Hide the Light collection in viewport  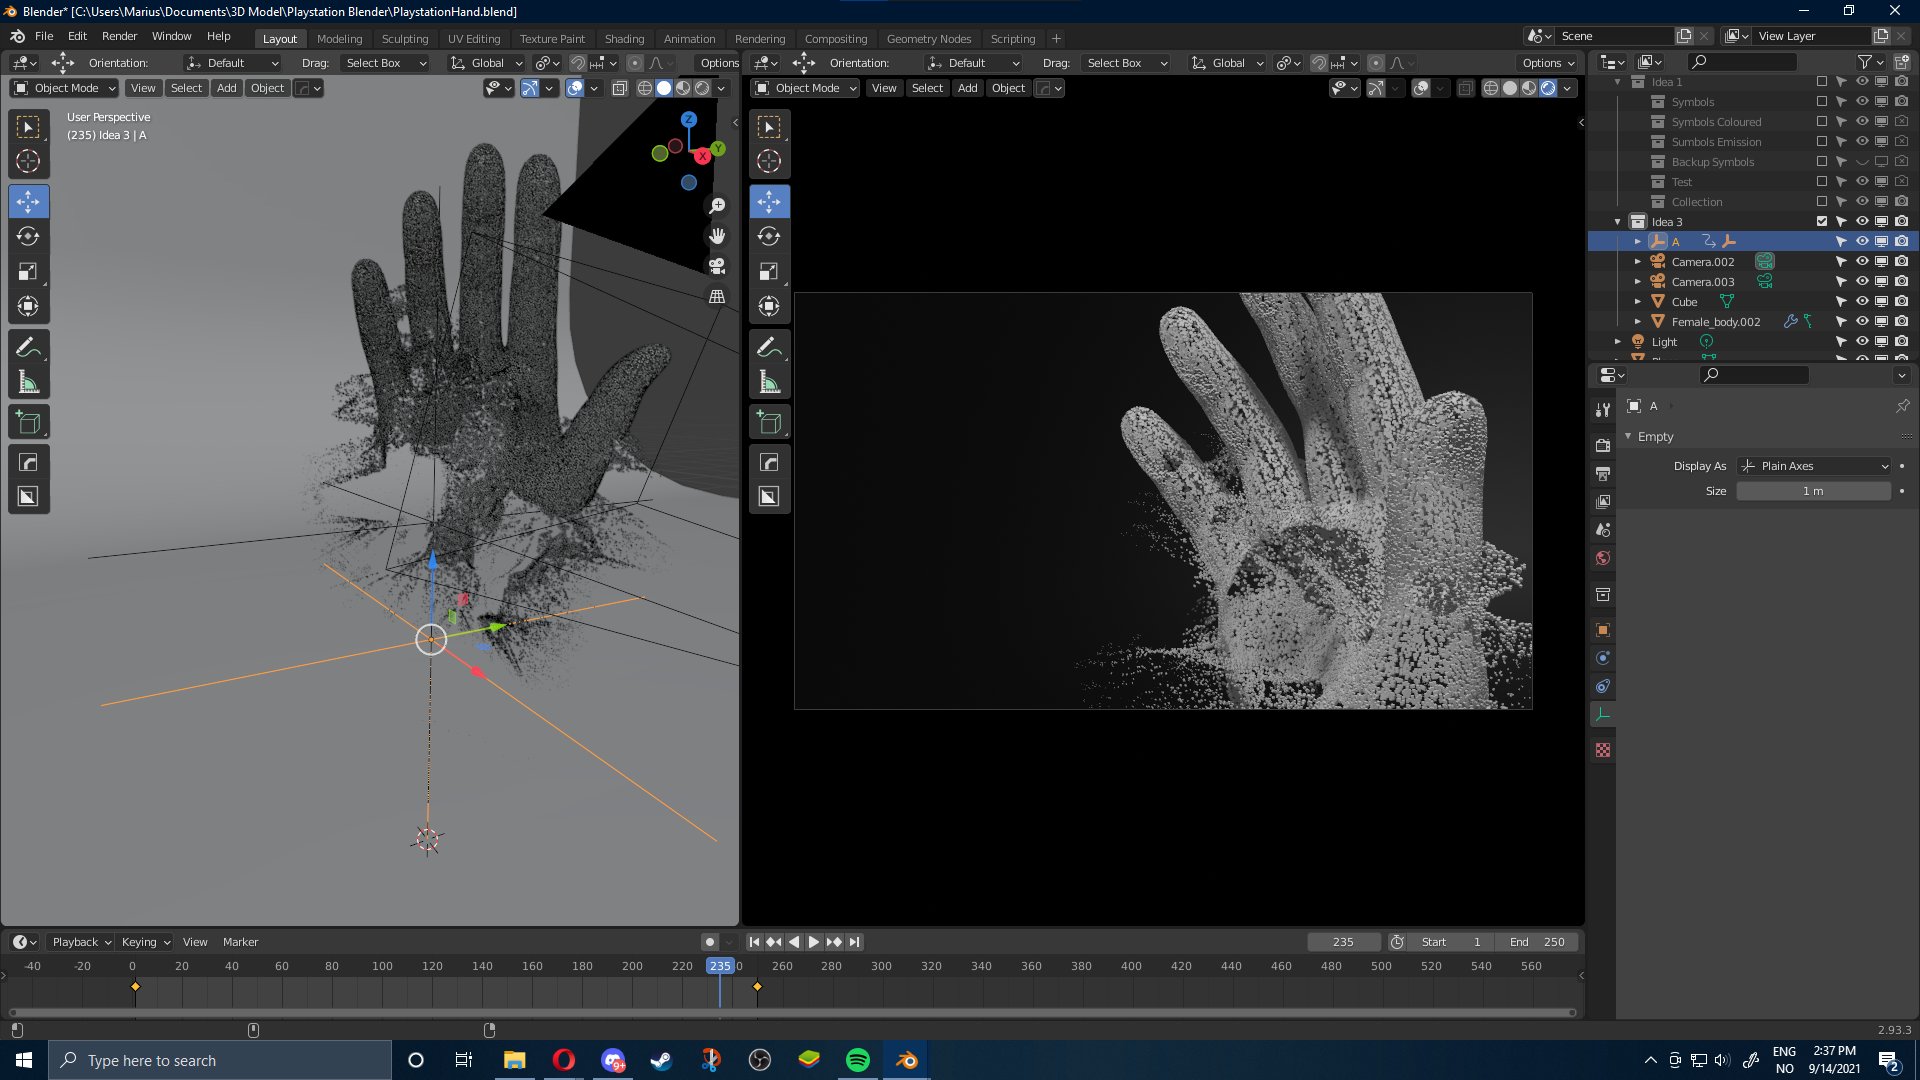pos(1862,341)
